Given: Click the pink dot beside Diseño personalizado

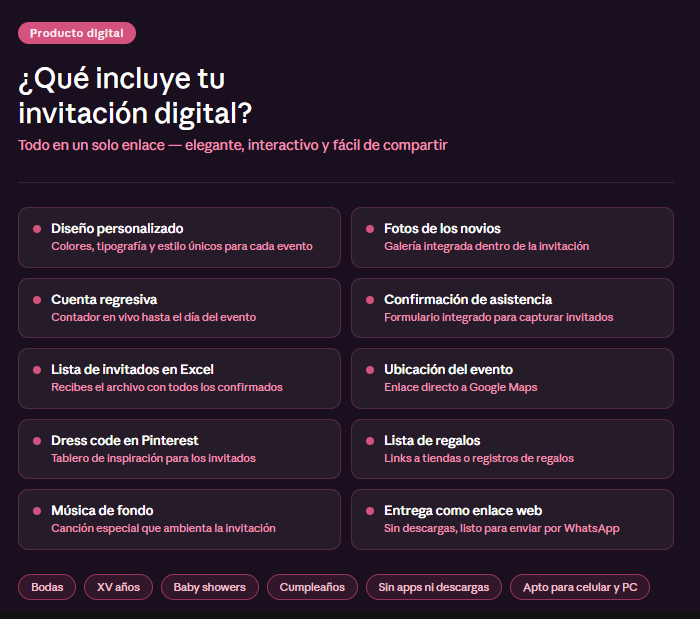Looking at the screenshot, I should point(37,229).
